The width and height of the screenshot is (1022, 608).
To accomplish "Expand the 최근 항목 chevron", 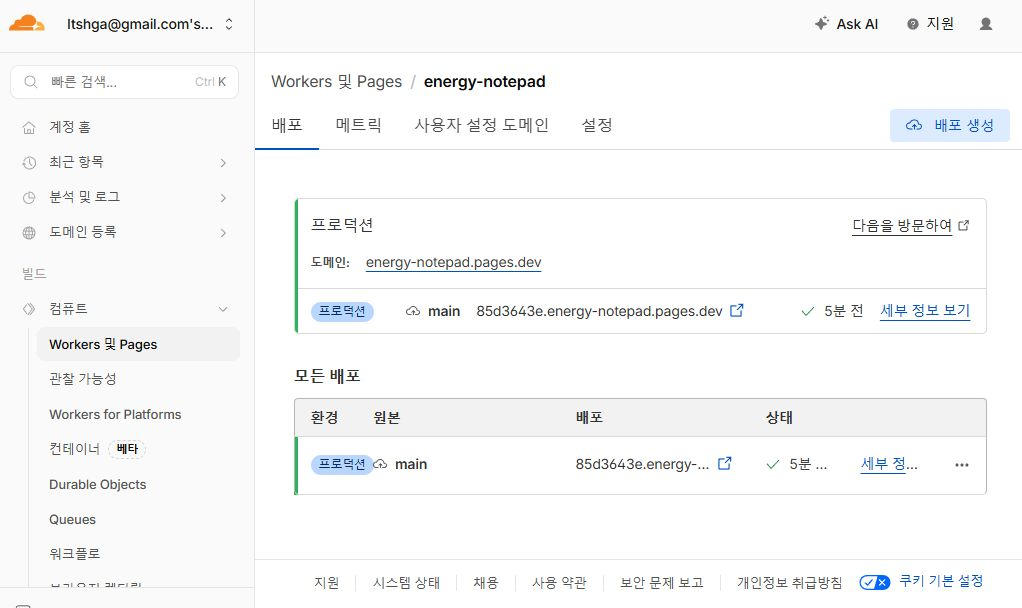I will click(x=223, y=163).
